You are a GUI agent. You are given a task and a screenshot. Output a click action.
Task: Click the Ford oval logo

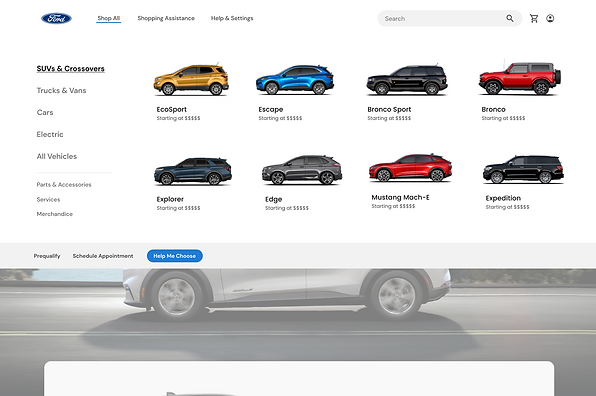[56, 18]
